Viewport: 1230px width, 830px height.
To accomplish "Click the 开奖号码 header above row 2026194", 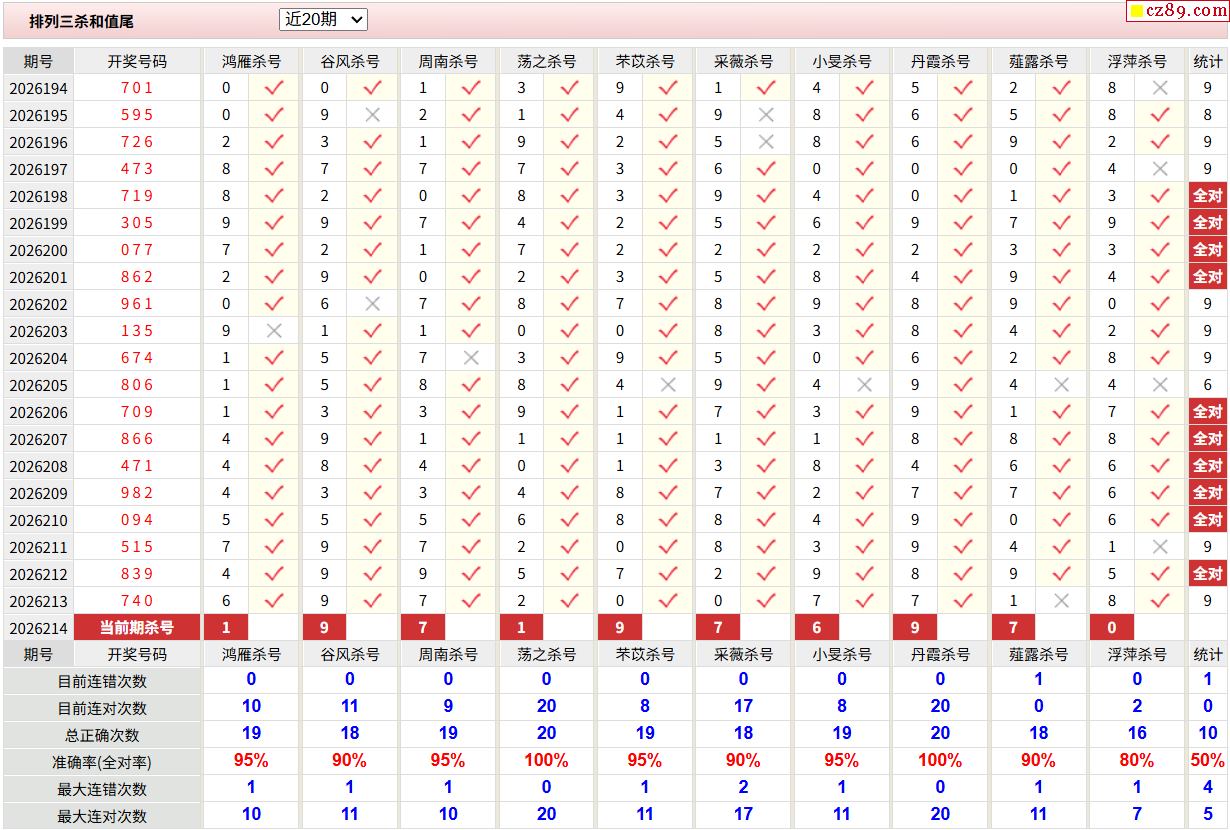I will (137, 61).
